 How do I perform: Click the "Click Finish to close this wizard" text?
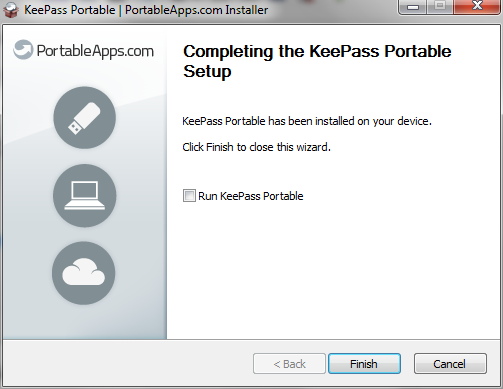tap(256, 147)
